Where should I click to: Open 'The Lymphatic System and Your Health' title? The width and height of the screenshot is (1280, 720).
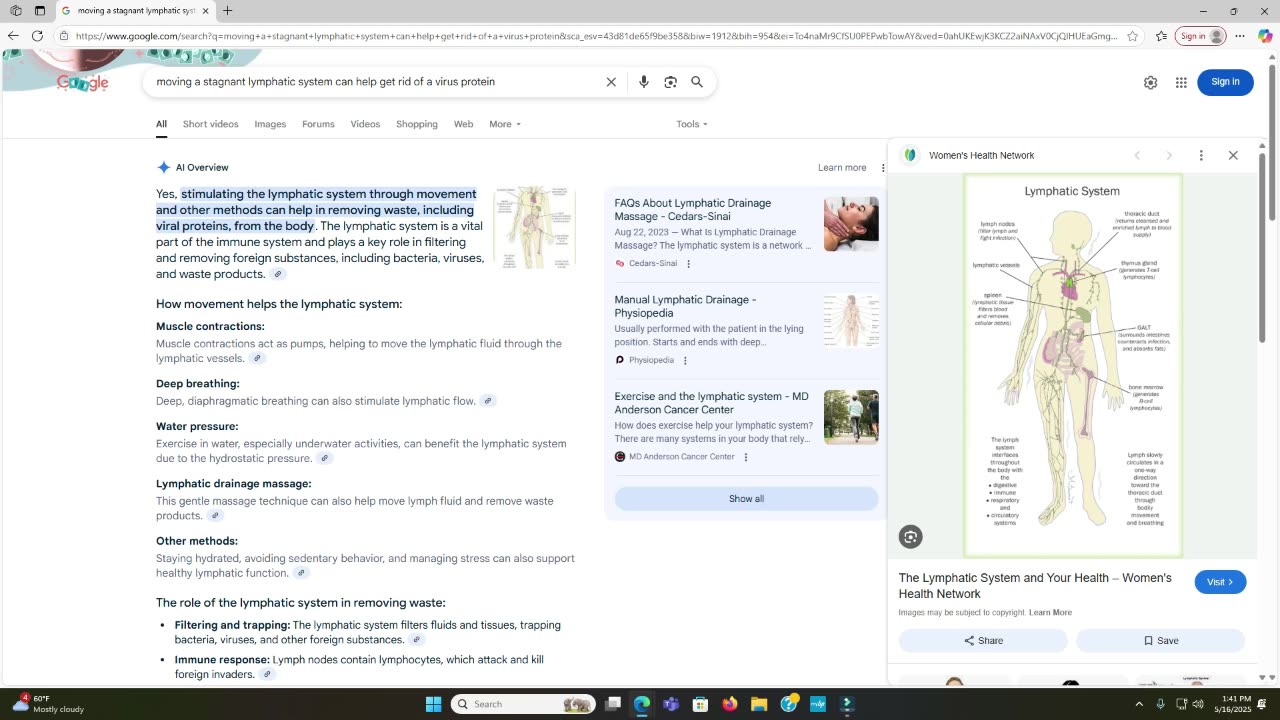point(1035,586)
